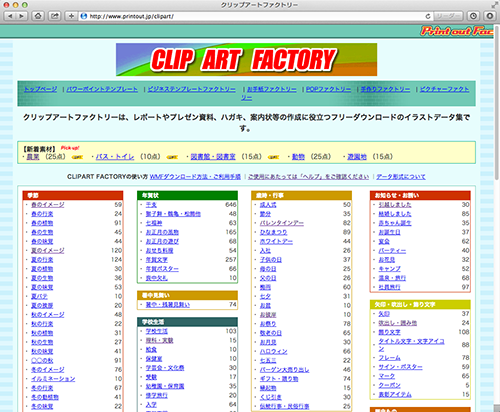Image resolution: width=500 pixels, height=412 pixels.
Task: Open the キャンプ category
Action: pyautogui.click(x=389, y=269)
